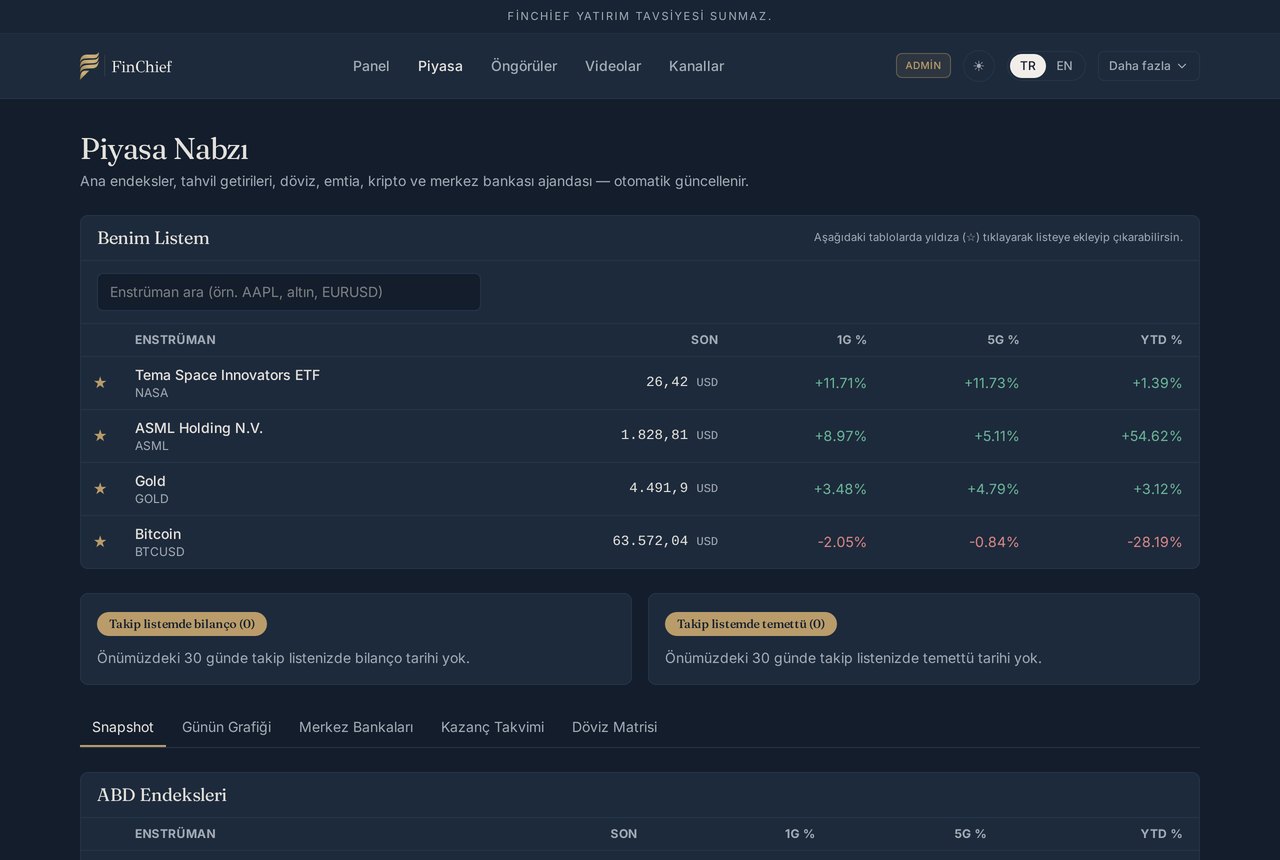
Task: Click the +8.97% daily change value
Action: [x=841, y=436]
